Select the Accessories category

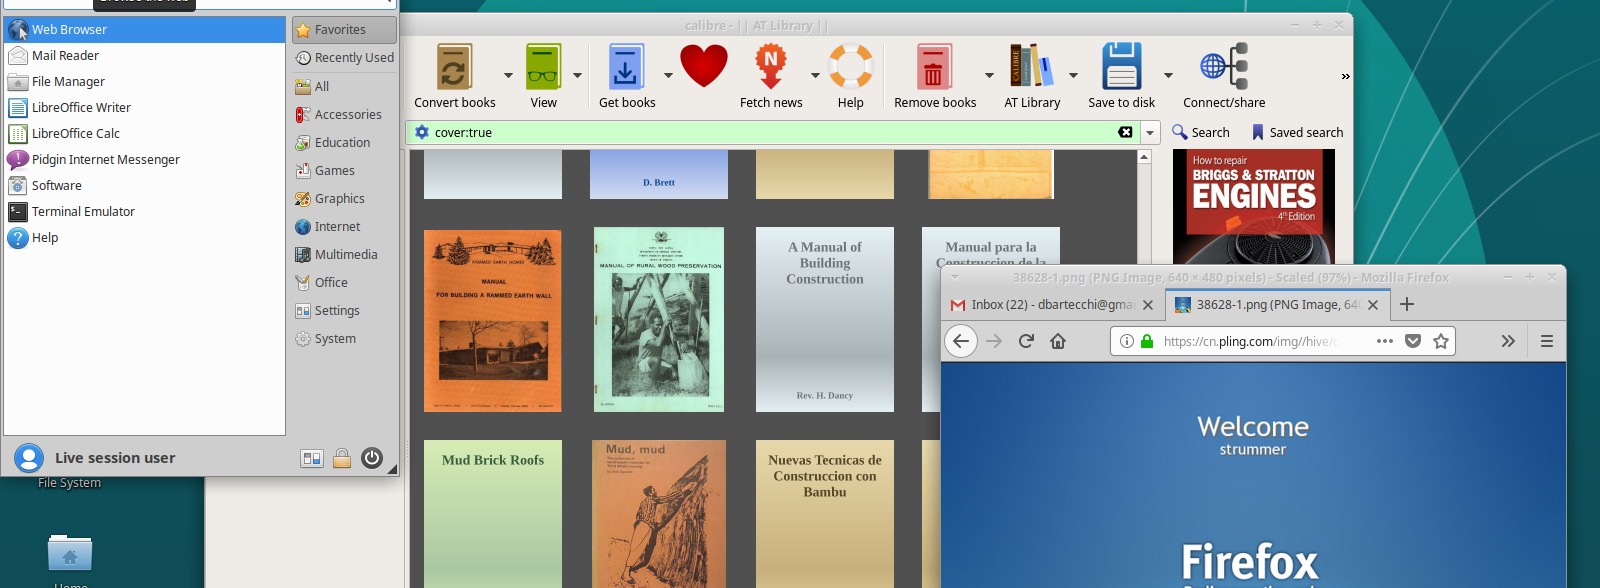[x=344, y=114]
